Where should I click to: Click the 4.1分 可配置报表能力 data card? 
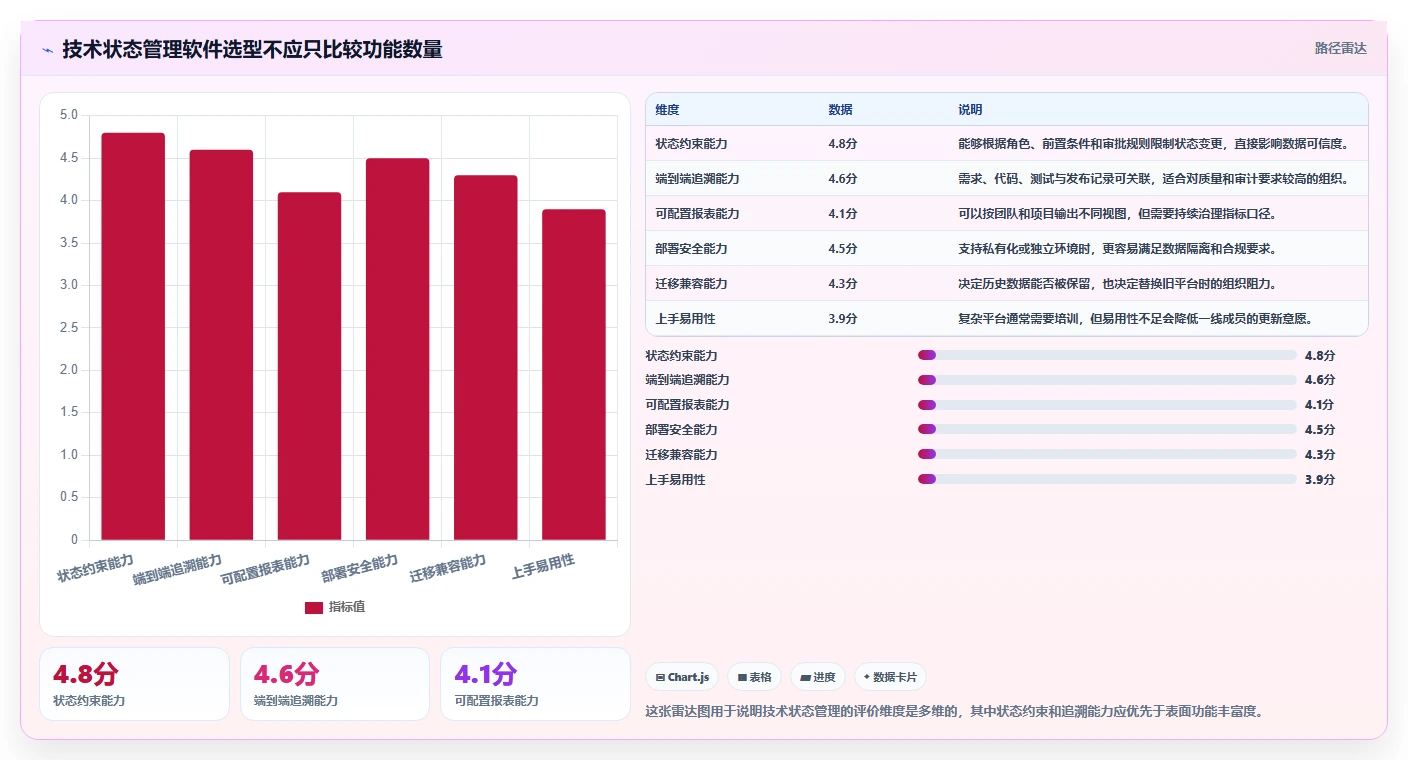[535, 684]
